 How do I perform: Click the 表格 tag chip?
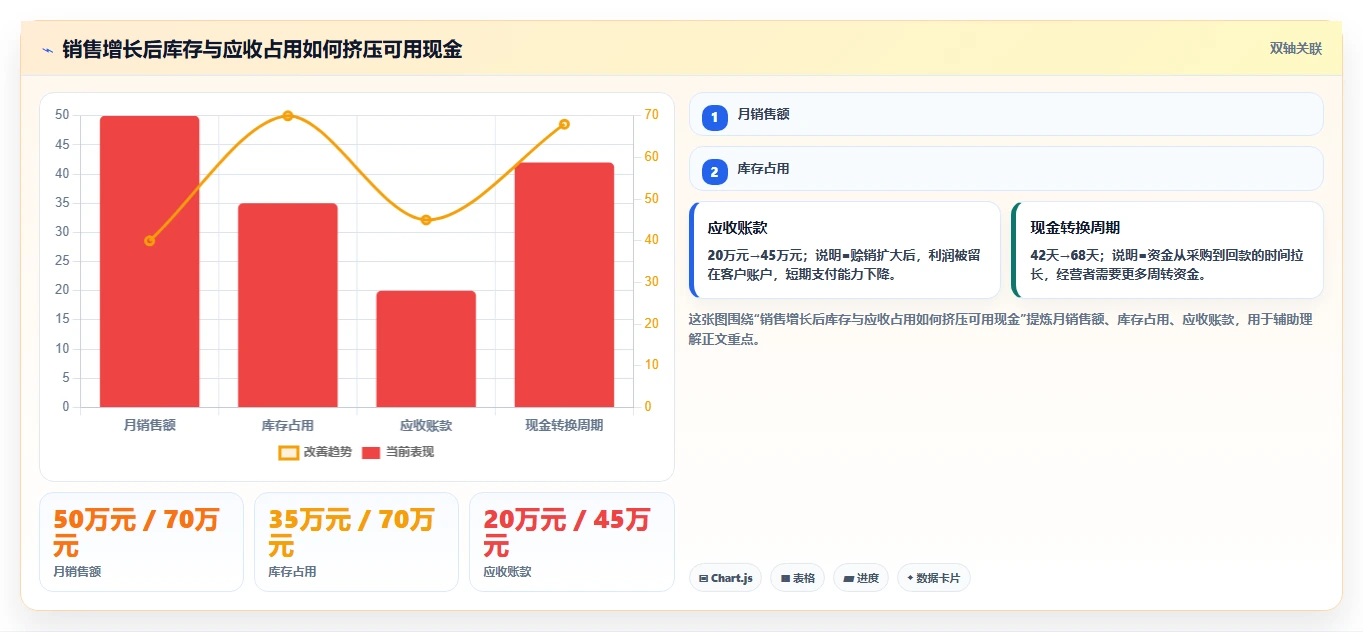(x=797, y=578)
